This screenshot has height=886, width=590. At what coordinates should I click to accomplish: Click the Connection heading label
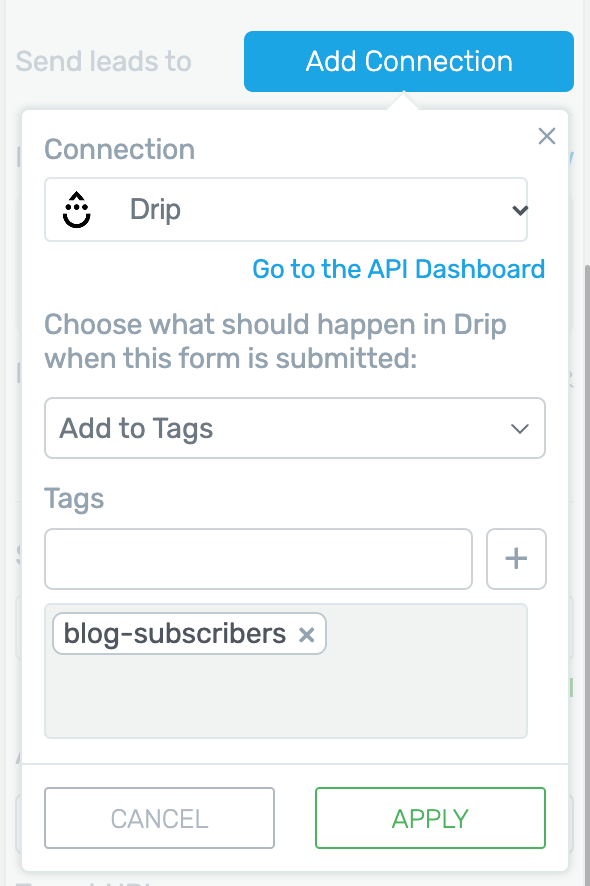(x=119, y=149)
